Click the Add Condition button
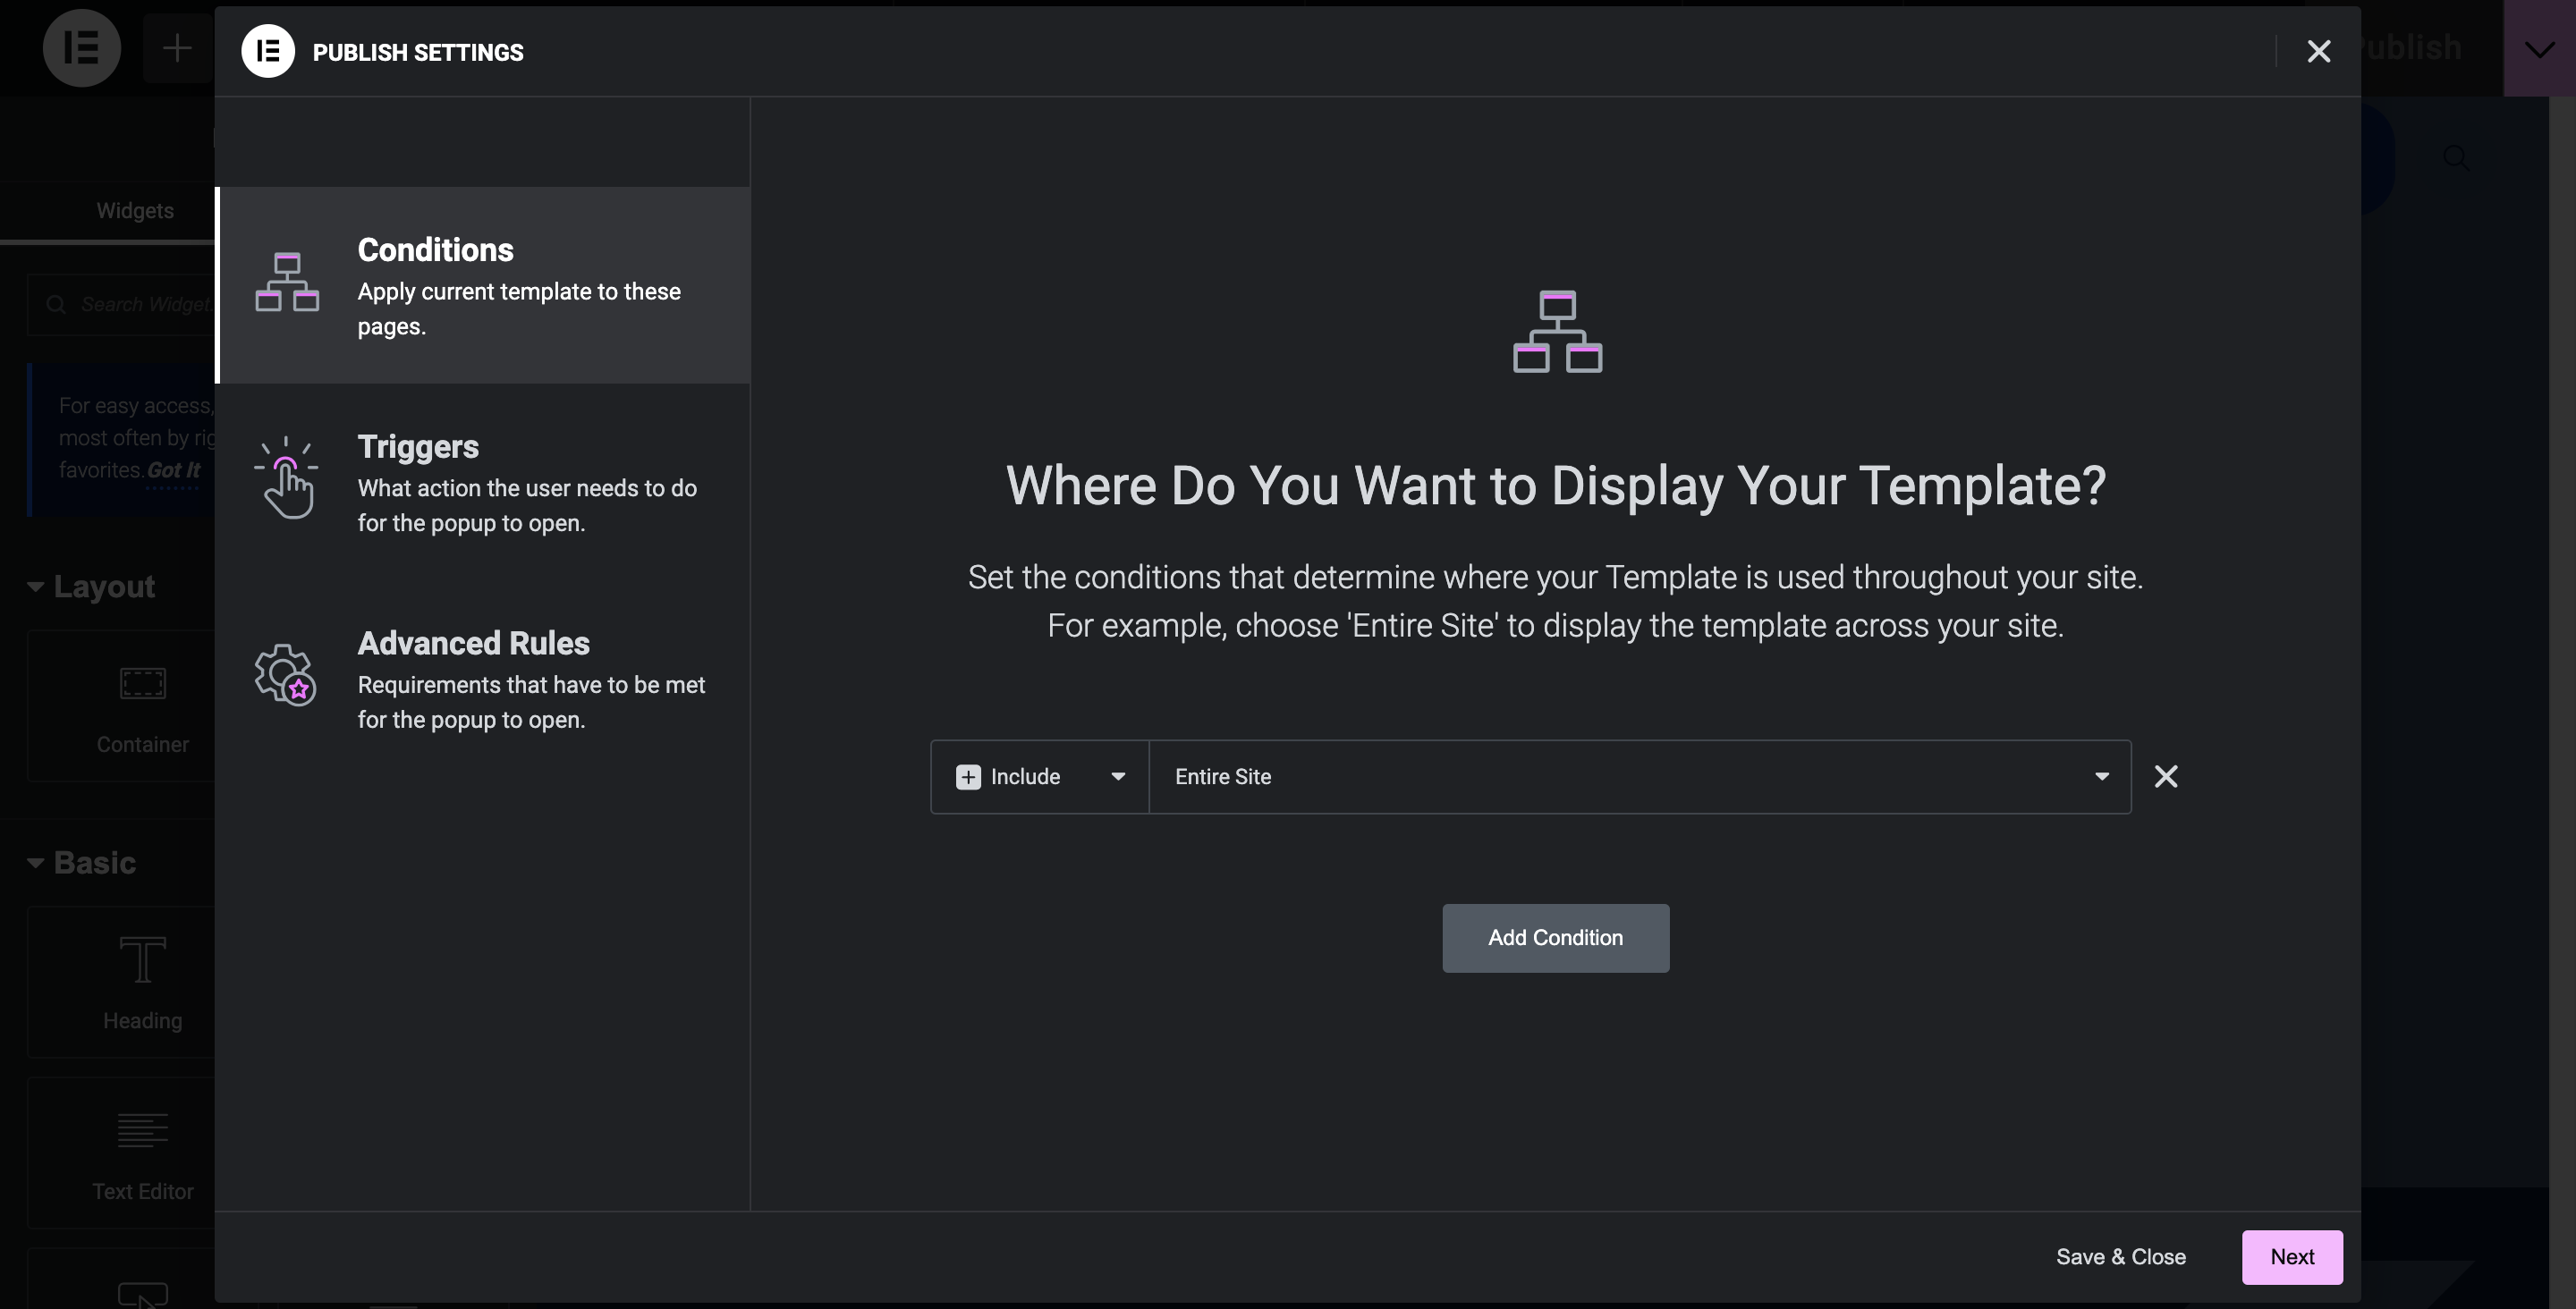2576x1309 pixels. tap(1555, 938)
